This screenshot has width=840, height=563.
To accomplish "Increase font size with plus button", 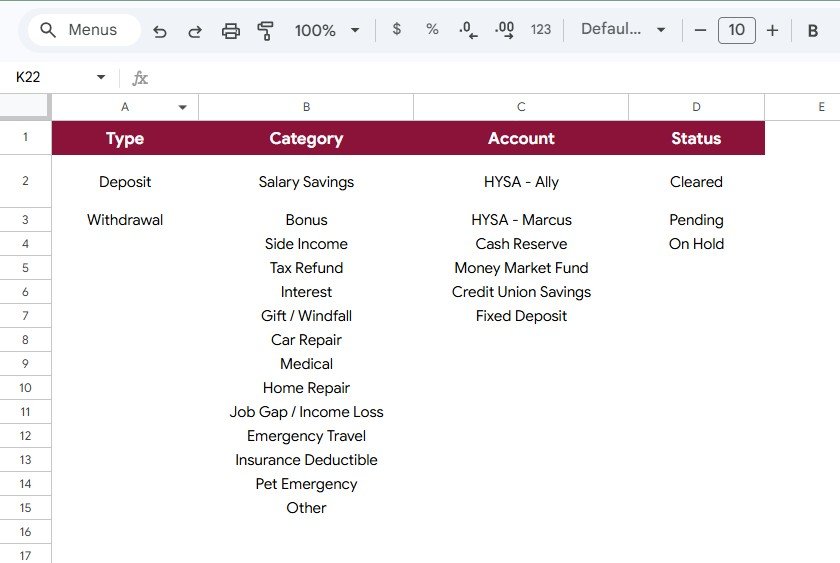I will (772, 30).
